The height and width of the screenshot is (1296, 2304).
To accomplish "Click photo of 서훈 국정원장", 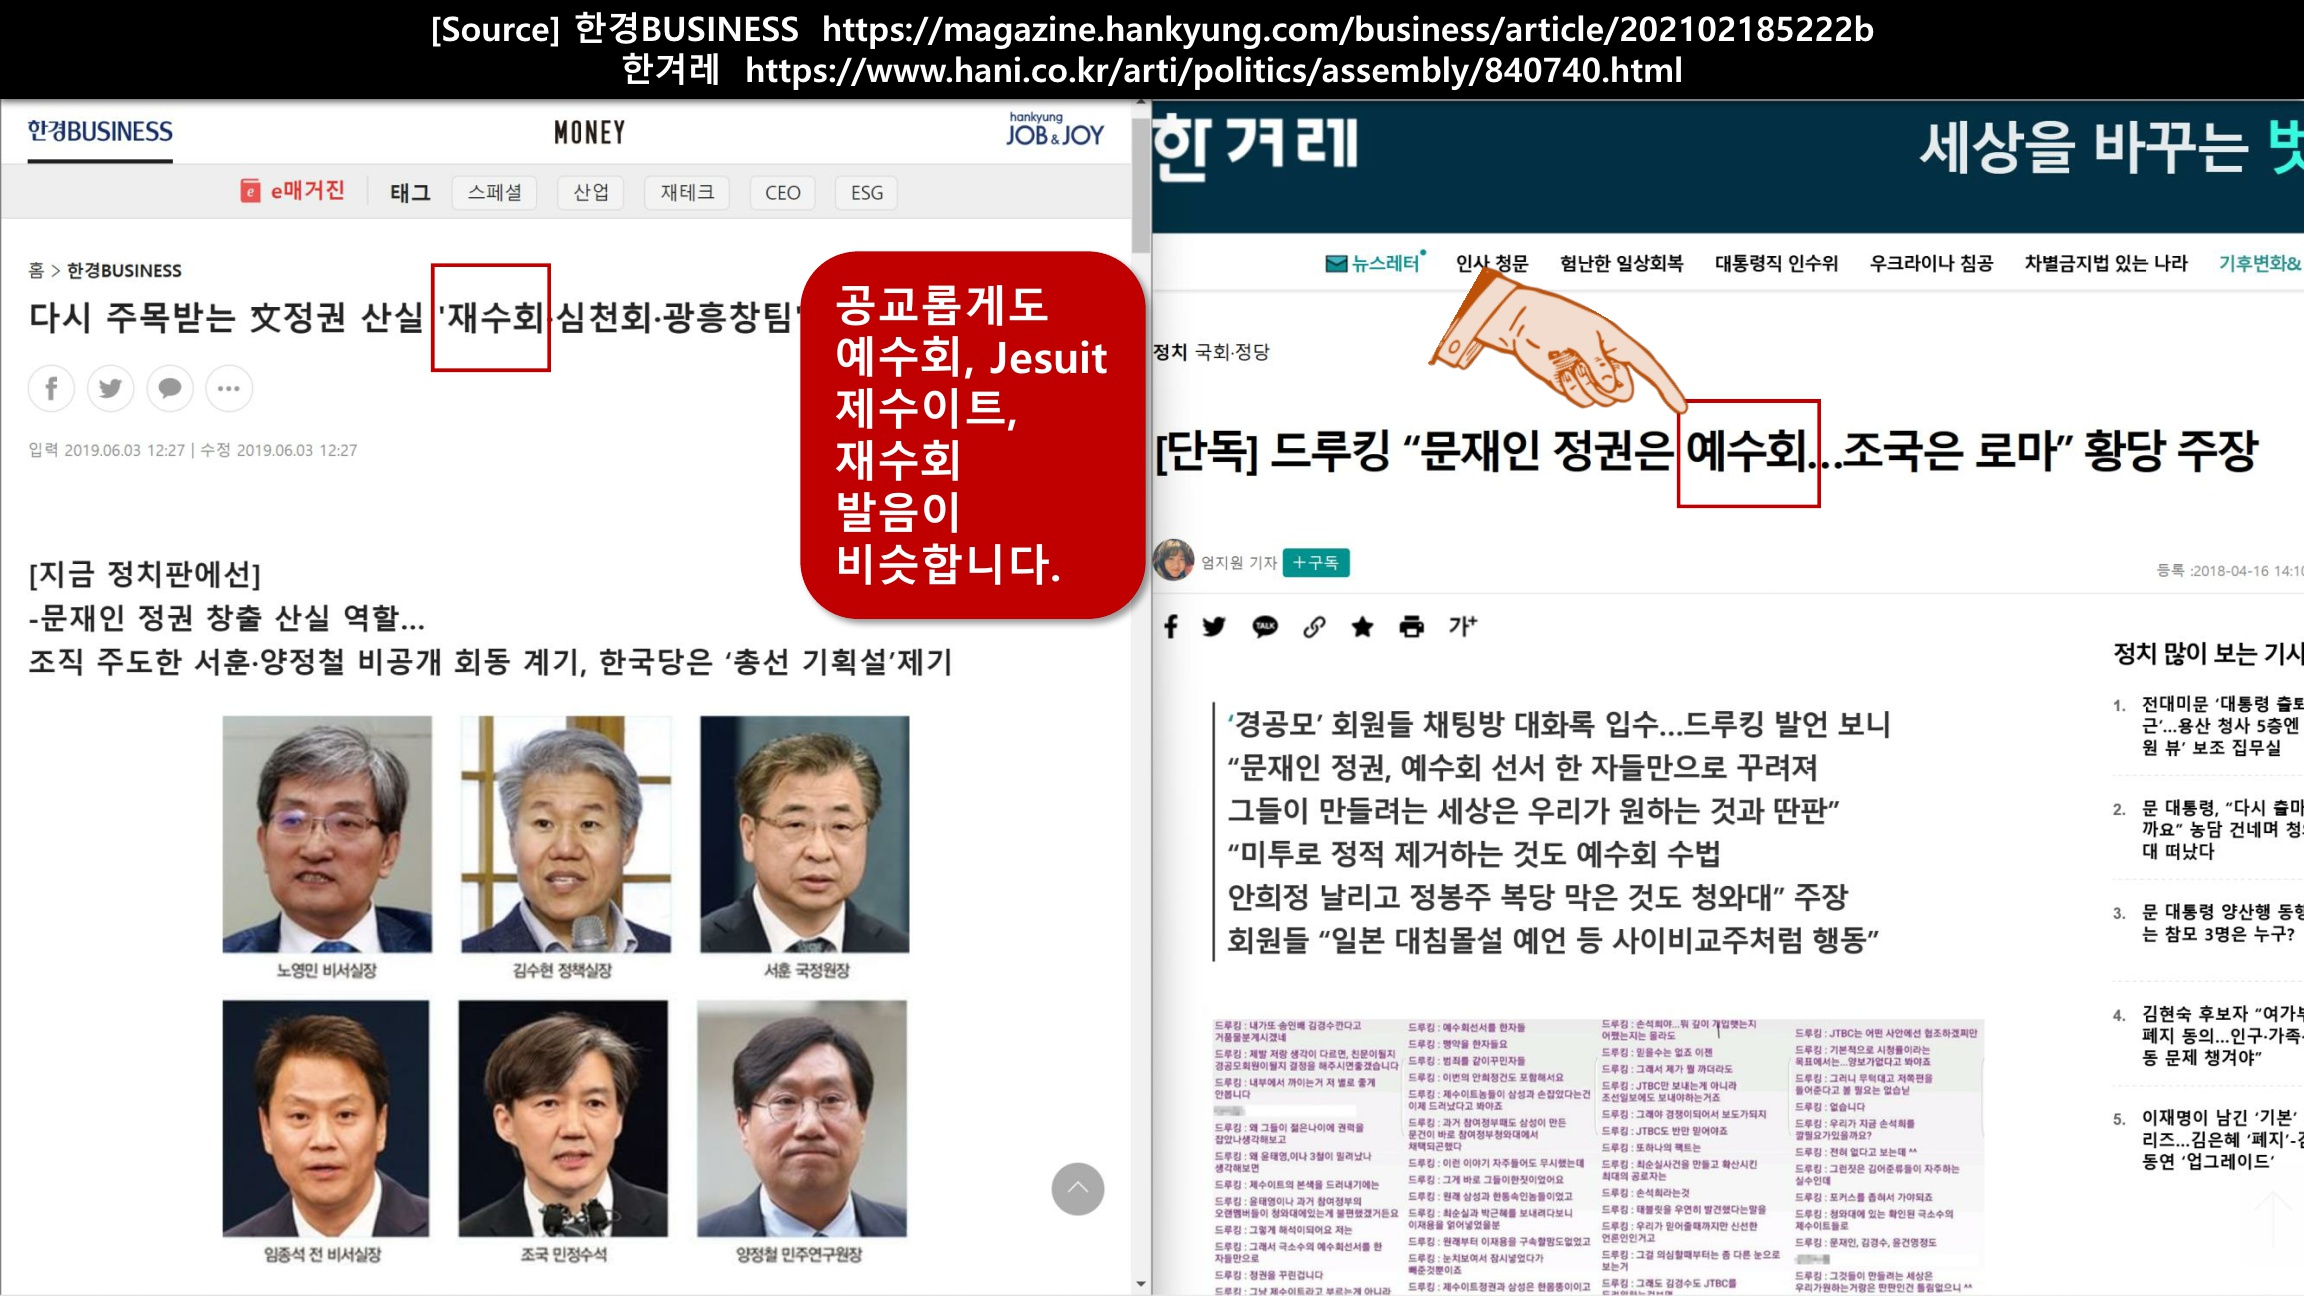I will (805, 834).
